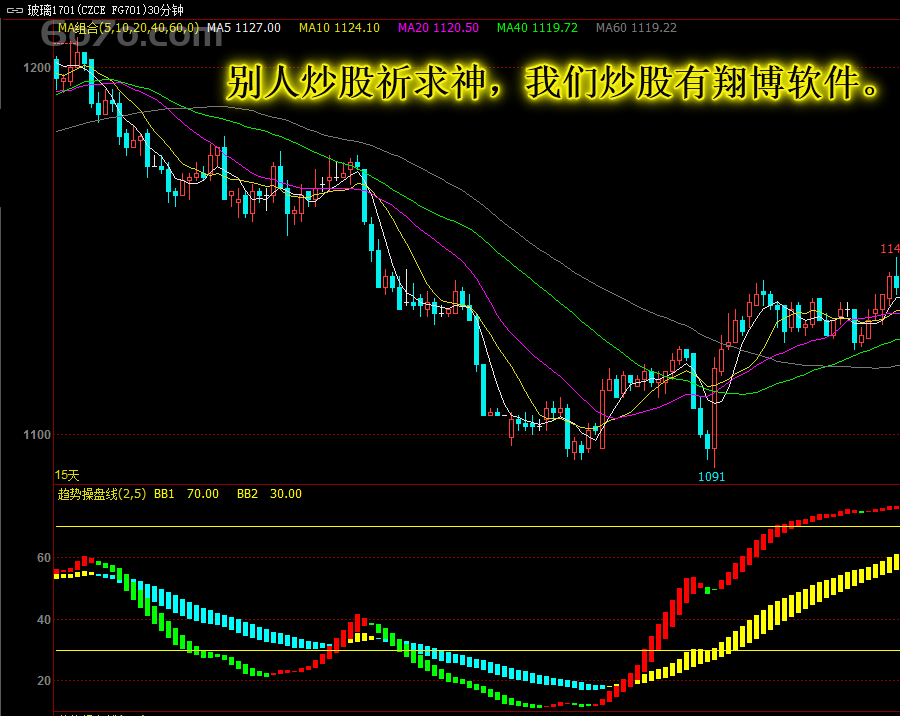Click the yellow MA10 1124.10 label
The image size is (900, 716).
point(339,28)
